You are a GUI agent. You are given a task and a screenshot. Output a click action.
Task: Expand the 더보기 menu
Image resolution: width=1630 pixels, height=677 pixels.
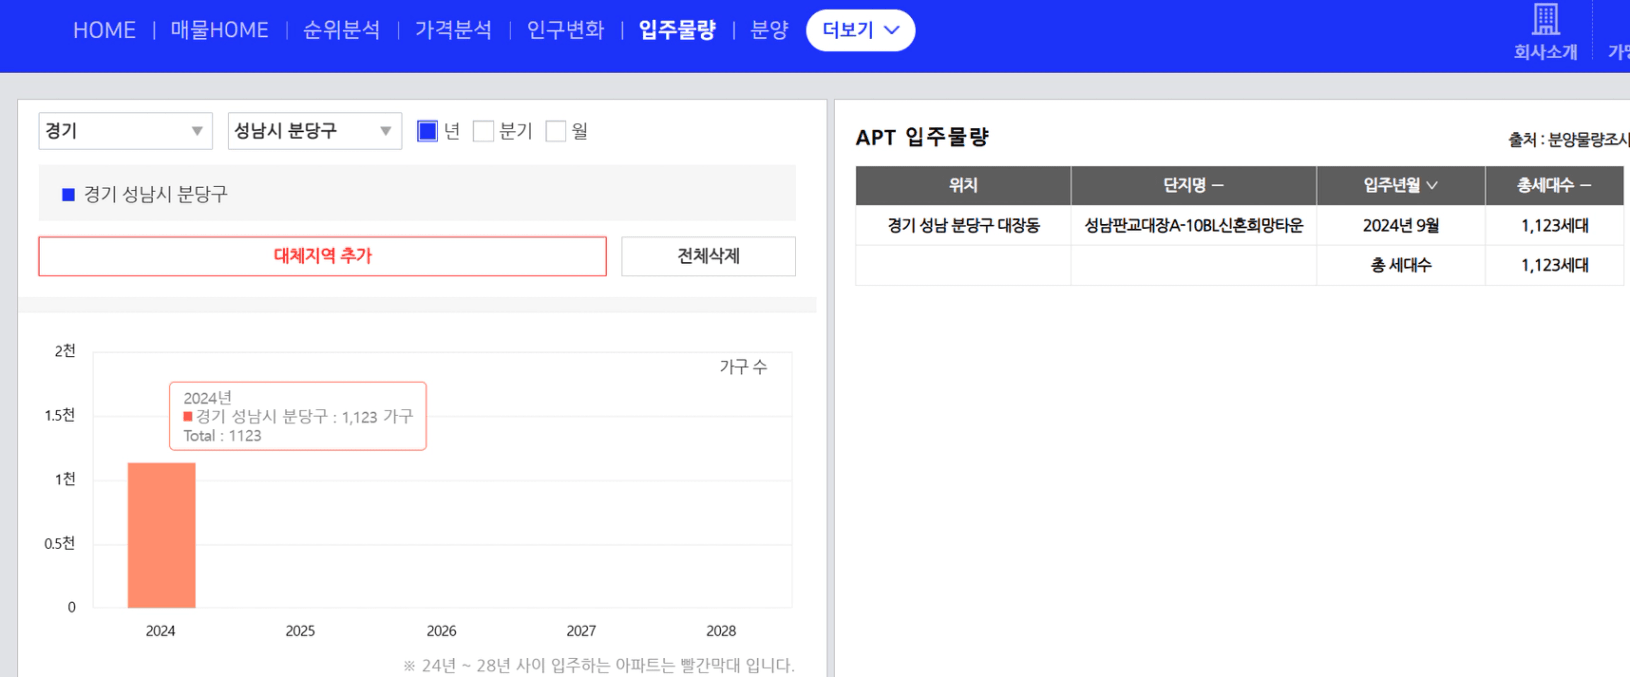click(x=860, y=30)
